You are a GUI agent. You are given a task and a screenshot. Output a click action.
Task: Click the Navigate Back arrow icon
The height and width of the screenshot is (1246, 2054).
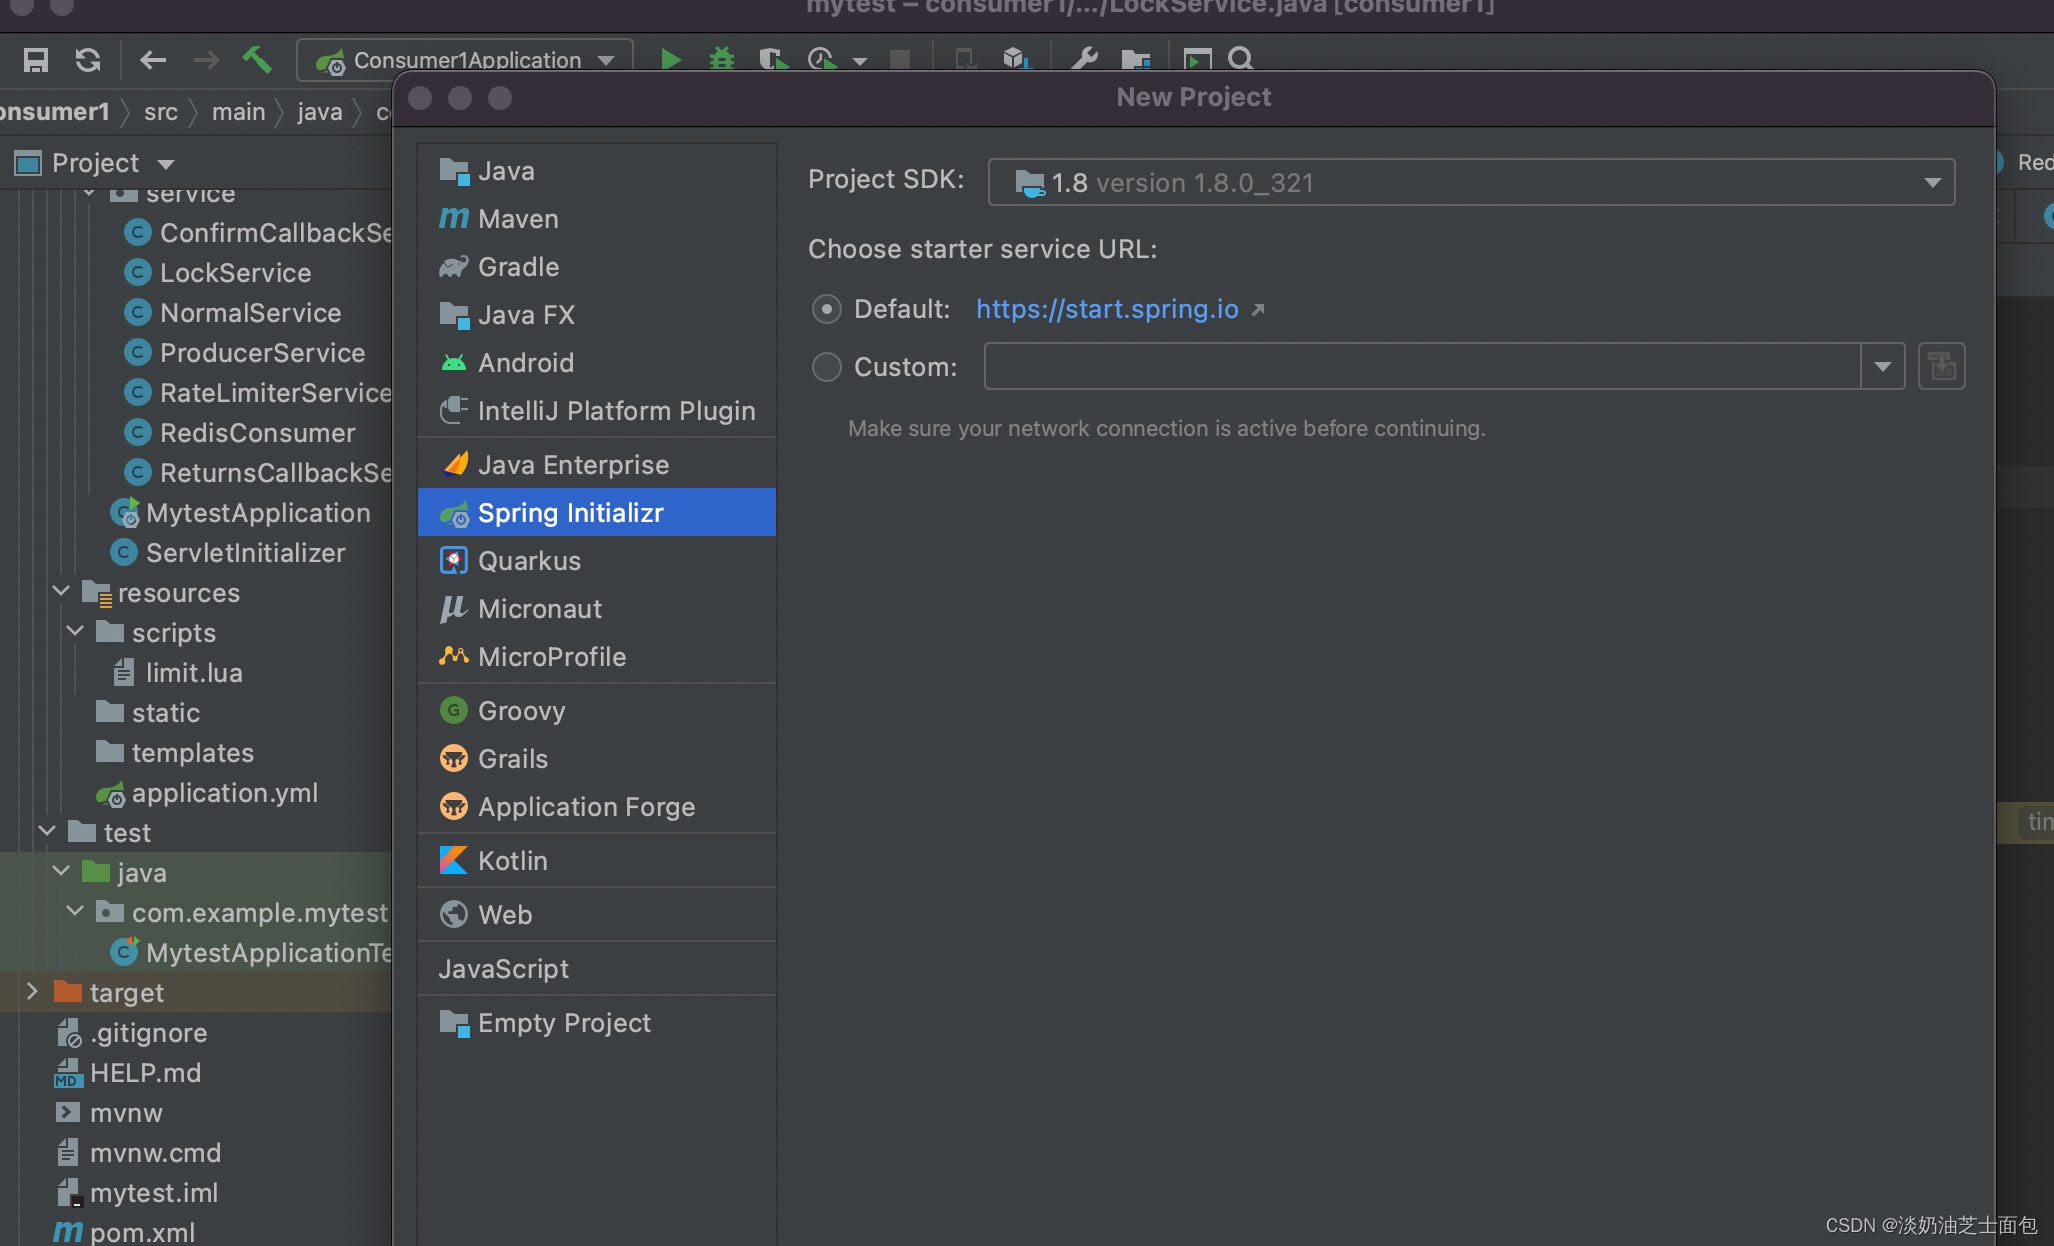tap(153, 60)
